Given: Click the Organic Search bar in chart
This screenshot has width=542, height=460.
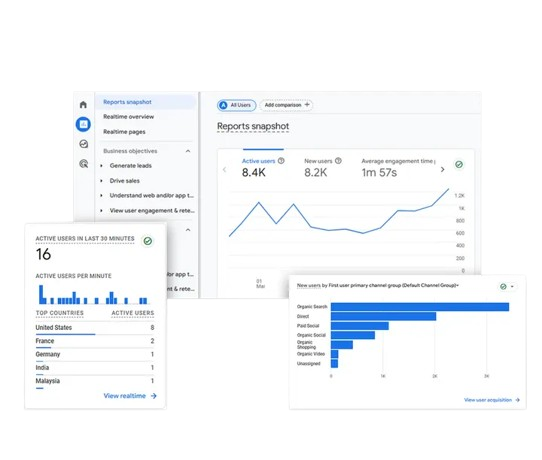Looking at the screenshot, I should (x=420, y=307).
